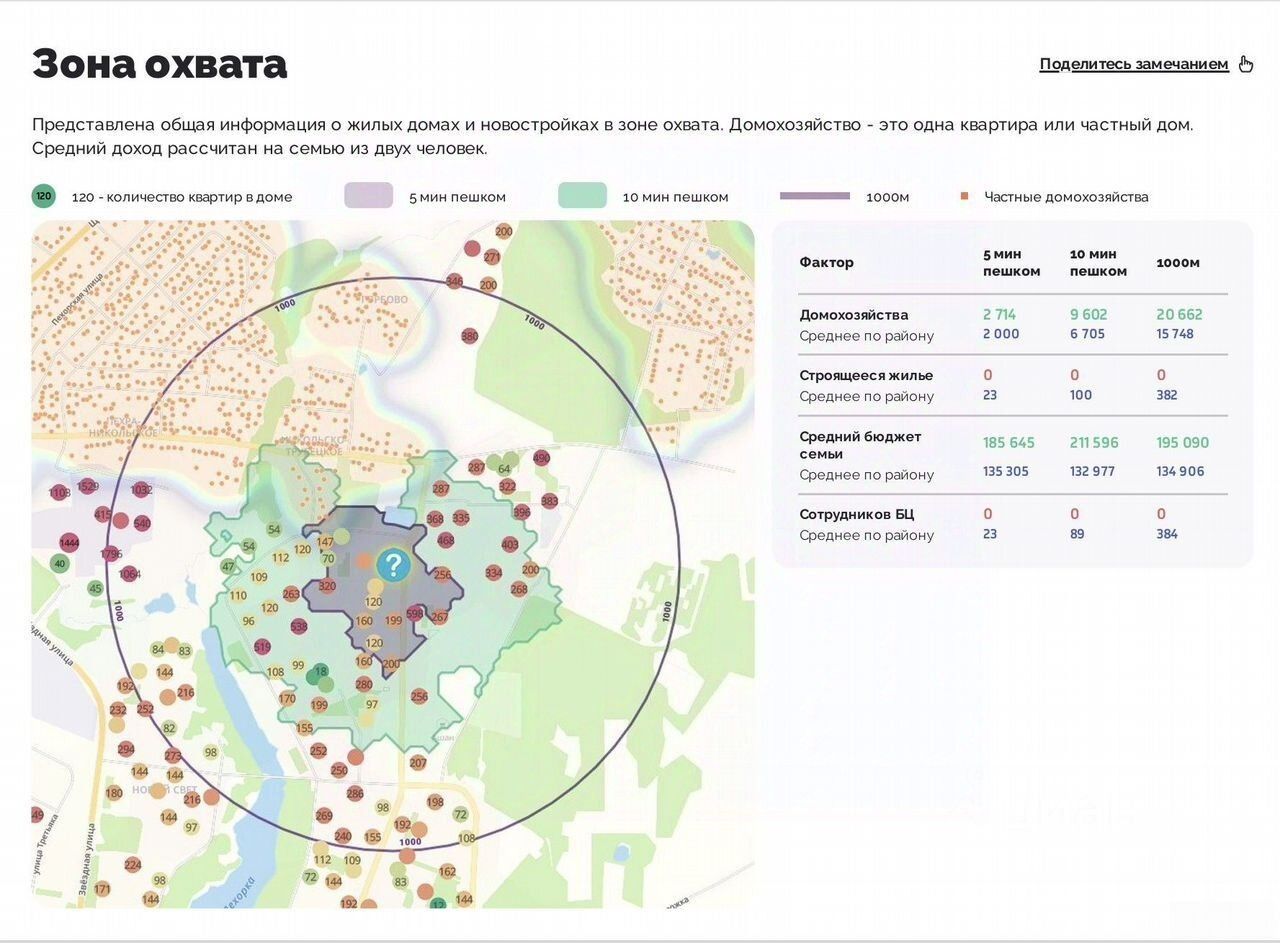1280x943 pixels.
Task: Select the green marker labeled 18
Action: [321, 671]
